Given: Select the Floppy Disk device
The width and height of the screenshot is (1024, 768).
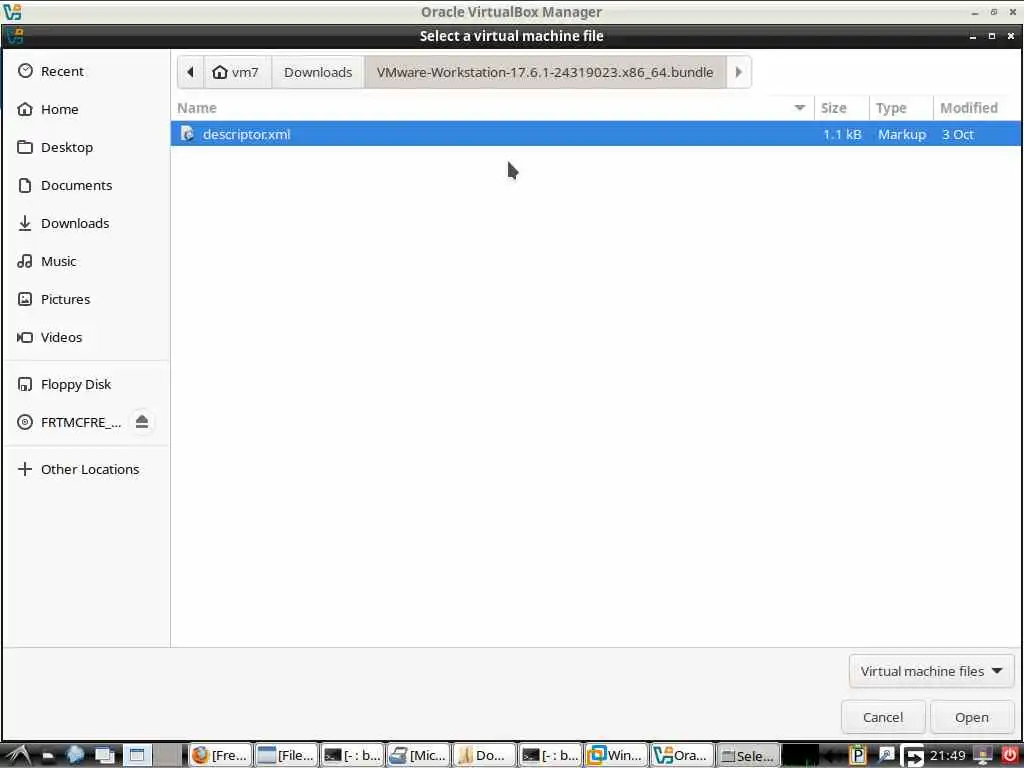Looking at the screenshot, I should pyautogui.click(x=86, y=384).
